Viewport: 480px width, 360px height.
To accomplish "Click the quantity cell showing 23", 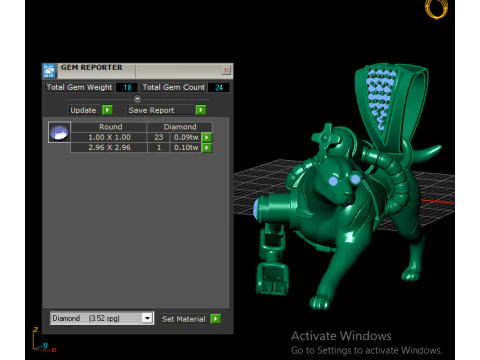I will pyautogui.click(x=159, y=137).
